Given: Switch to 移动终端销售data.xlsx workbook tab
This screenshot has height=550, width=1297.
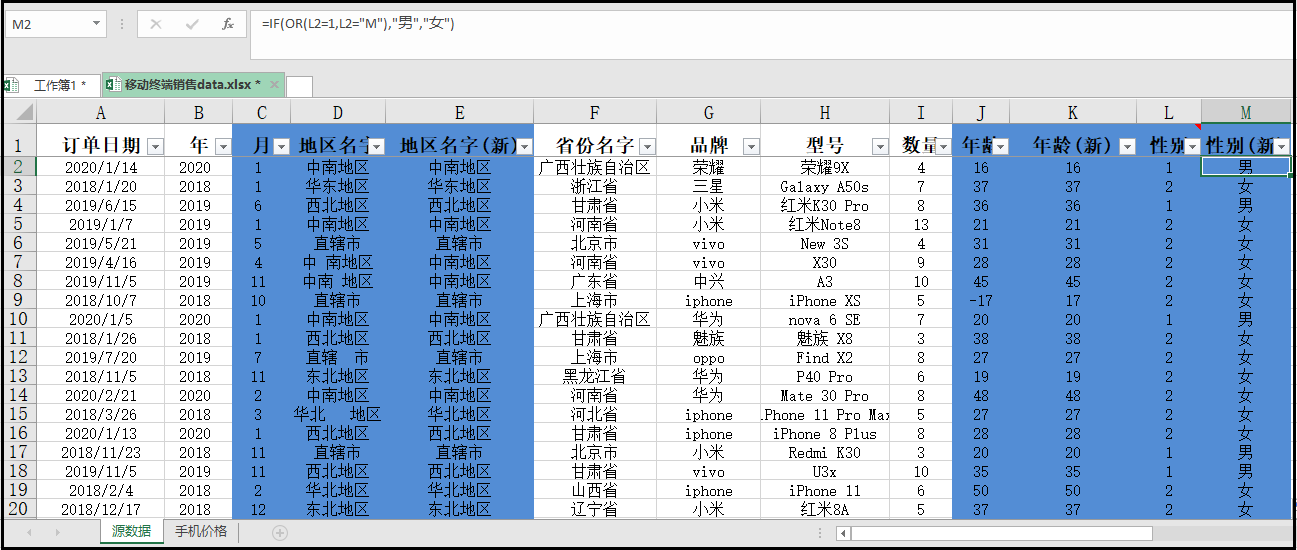Looking at the screenshot, I should (x=193, y=85).
